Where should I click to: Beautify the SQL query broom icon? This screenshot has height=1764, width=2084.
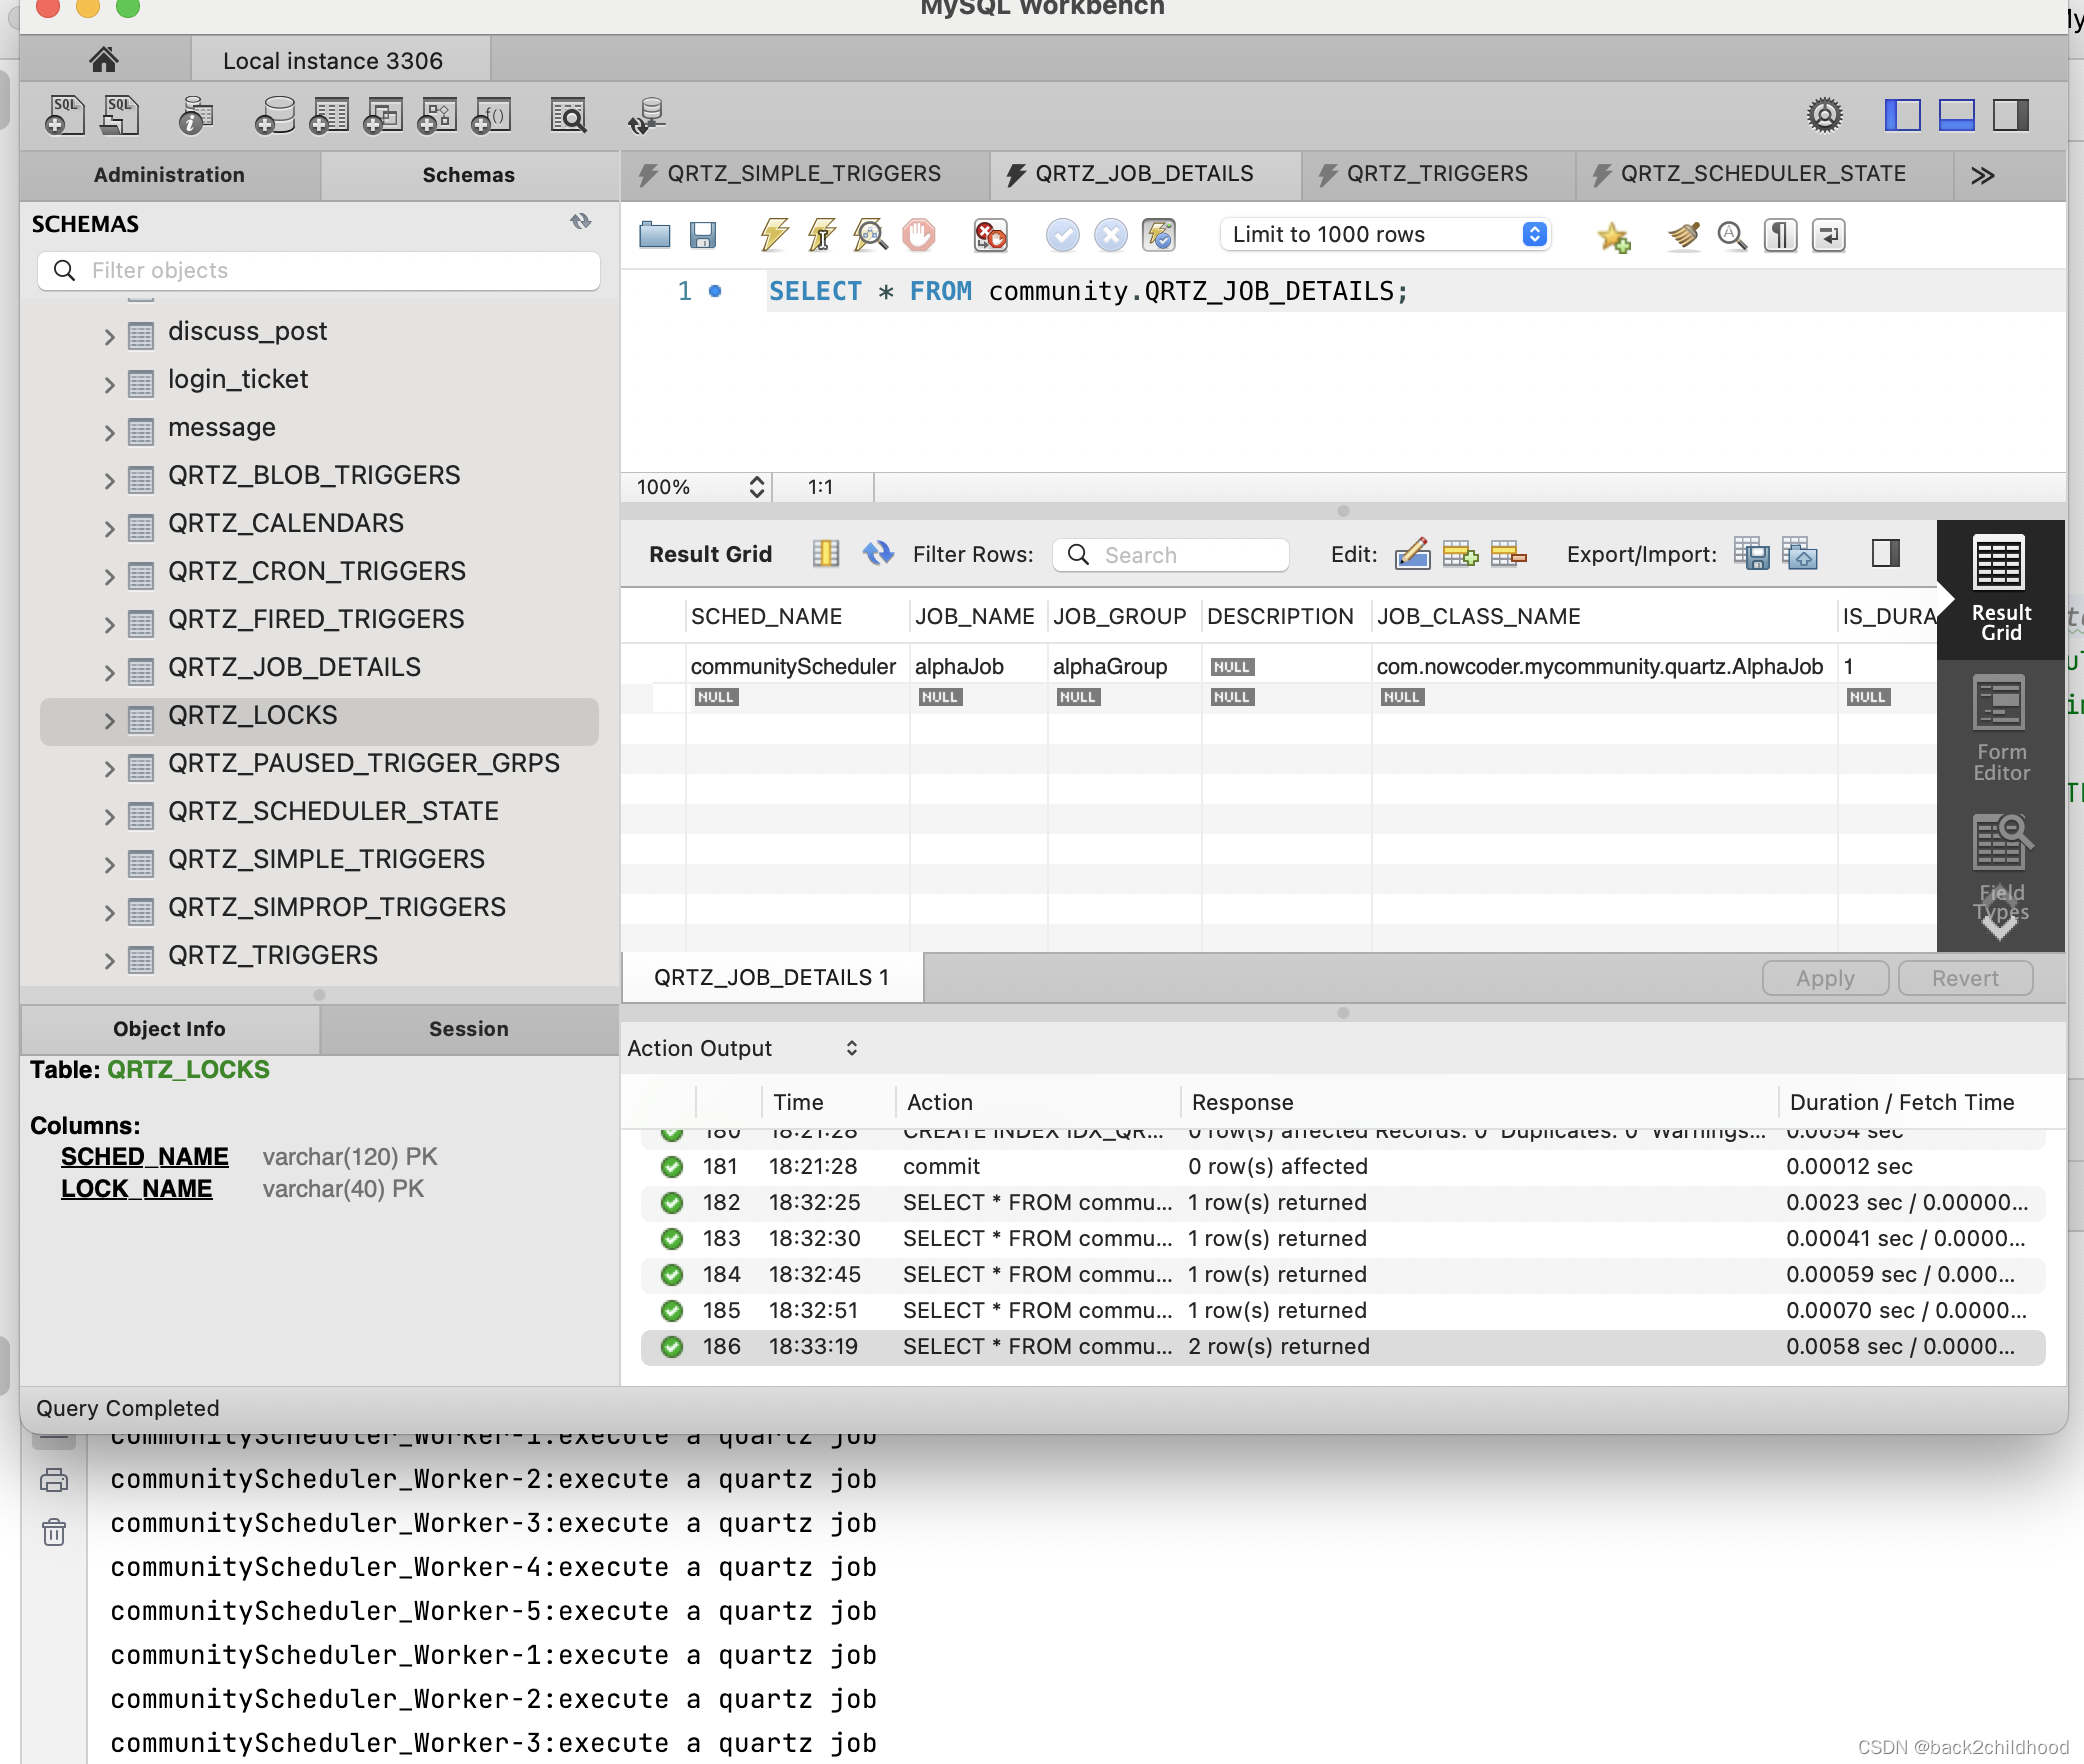1684,235
